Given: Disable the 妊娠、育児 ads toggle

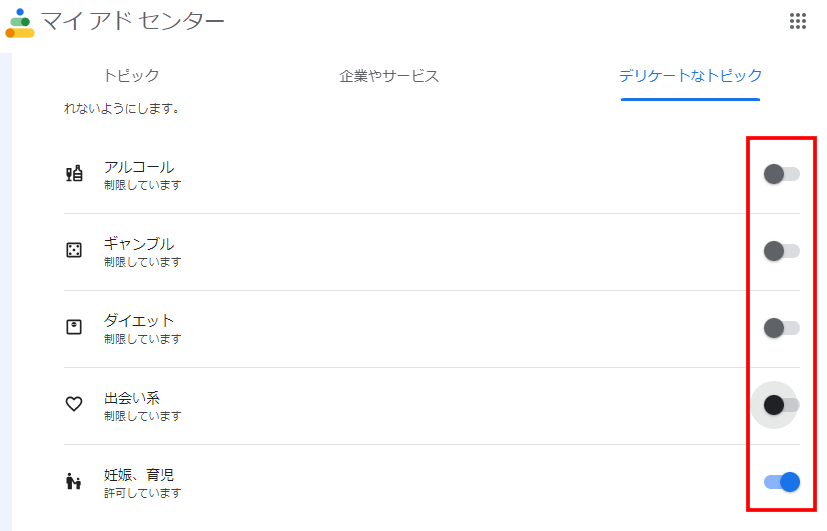Looking at the screenshot, I should [781, 482].
